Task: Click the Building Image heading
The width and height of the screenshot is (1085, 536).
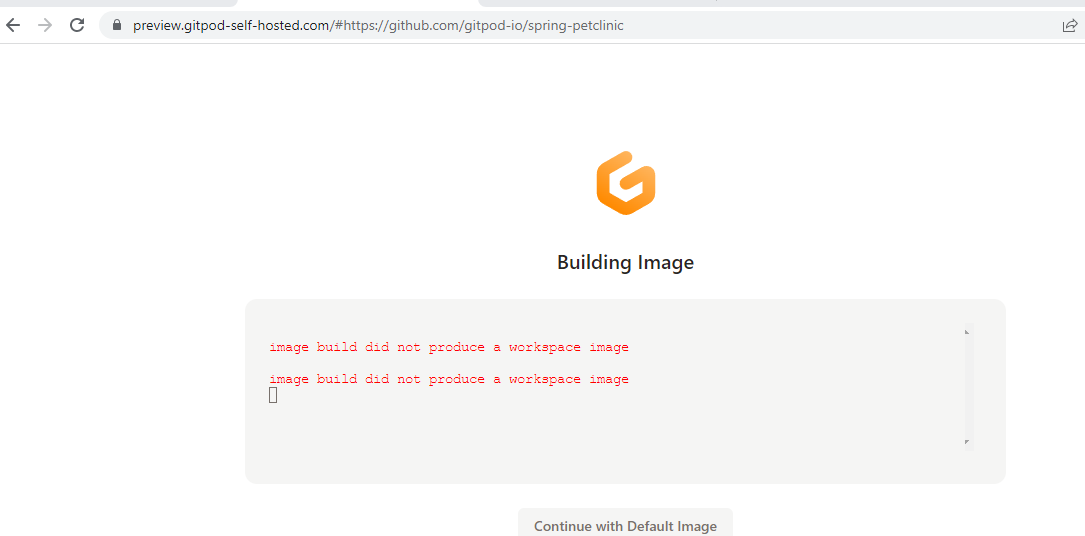Action: (626, 263)
